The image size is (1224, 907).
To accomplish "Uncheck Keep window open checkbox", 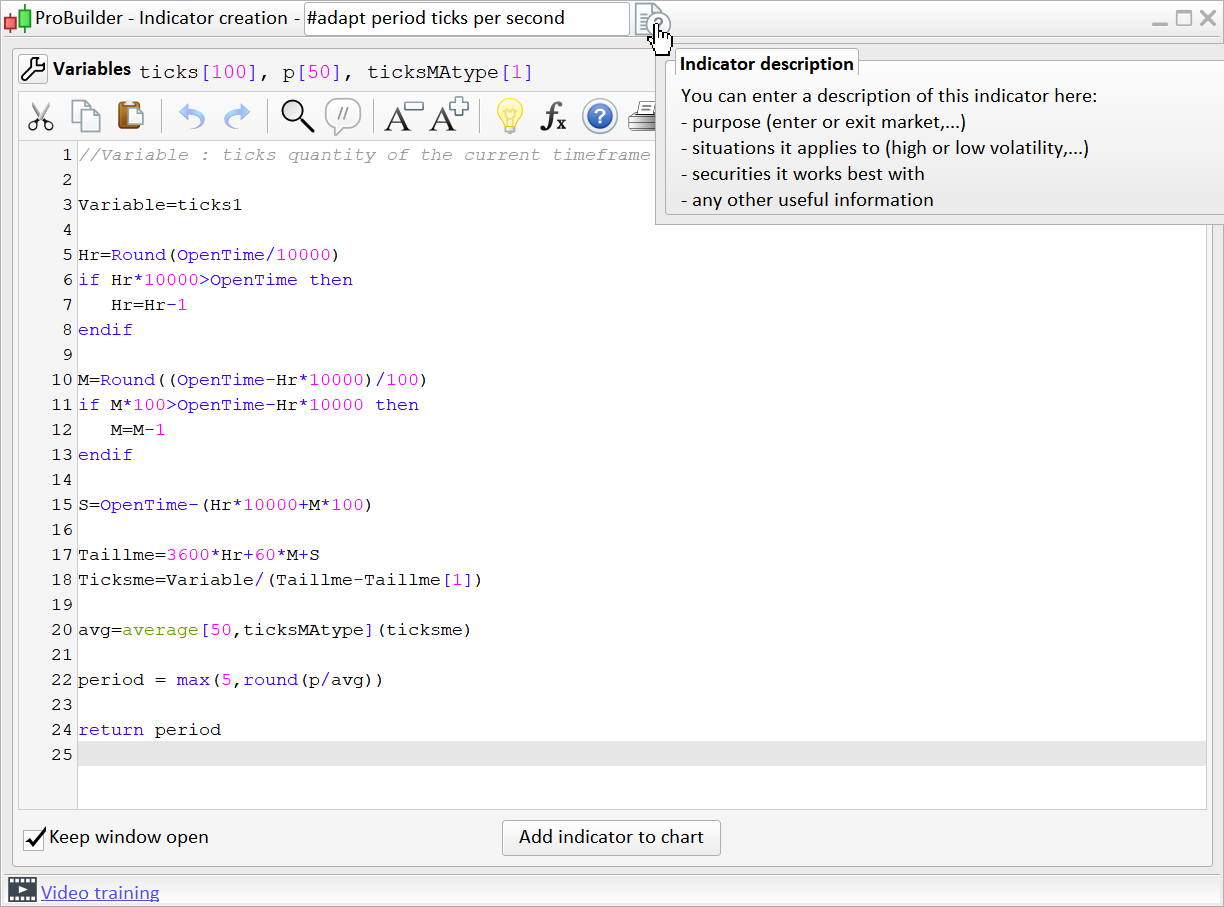I will coord(34,838).
